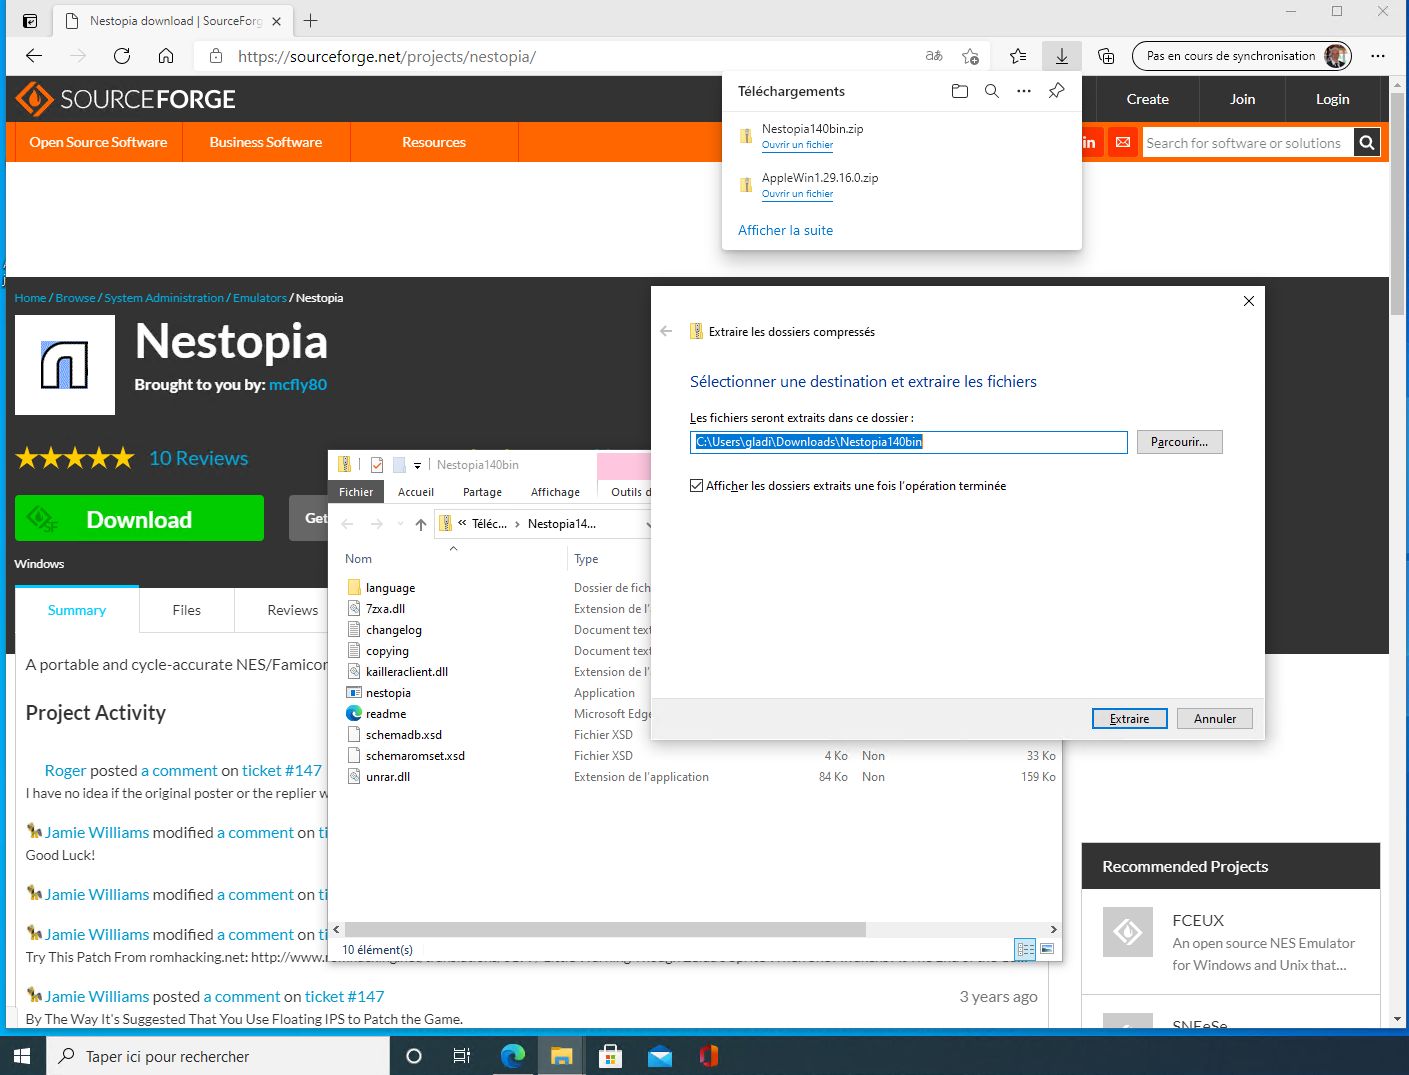The image size is (1409, 1075).
Task: Click the Explorer horizontal scrollbar
Action: pos(605,929)
